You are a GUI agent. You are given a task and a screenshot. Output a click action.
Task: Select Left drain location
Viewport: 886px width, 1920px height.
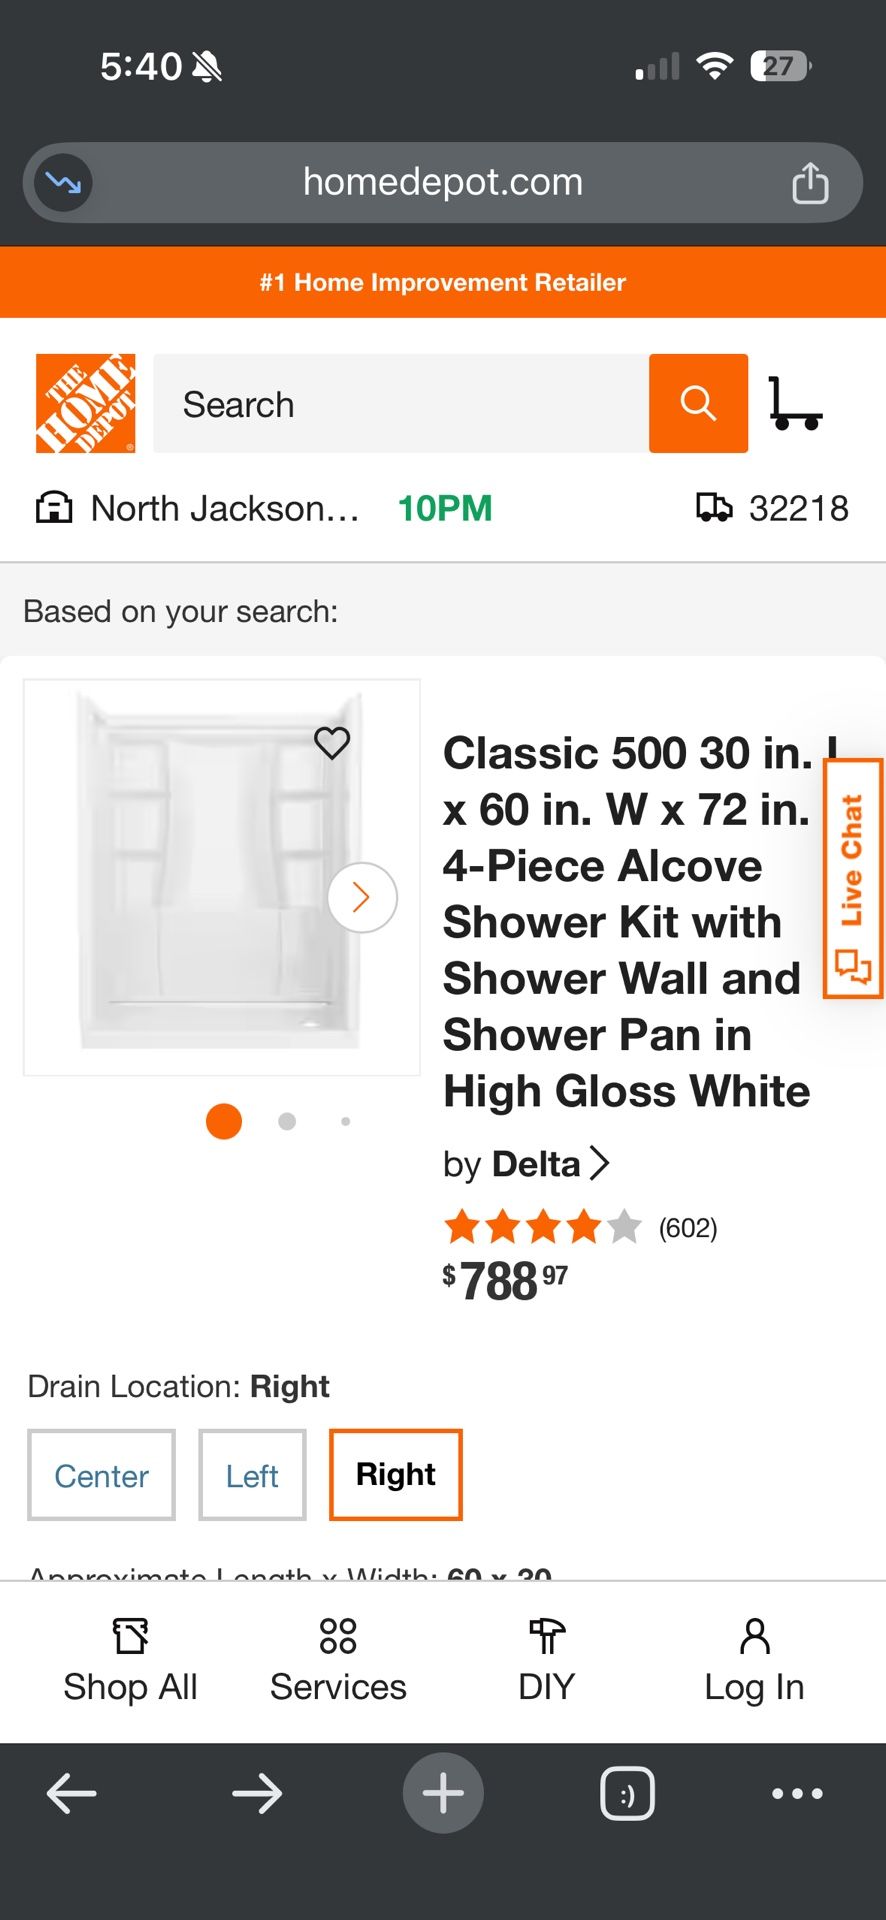pos(252,1475)
